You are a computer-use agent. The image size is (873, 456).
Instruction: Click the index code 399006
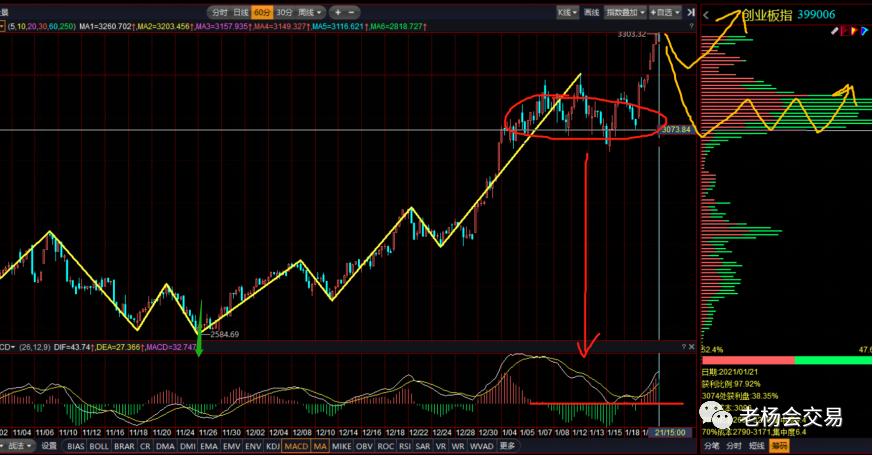coord(816,15)
